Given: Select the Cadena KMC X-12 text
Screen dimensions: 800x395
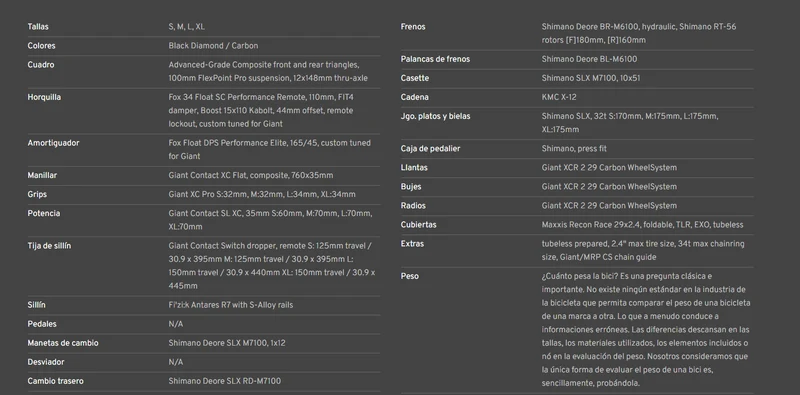Looking at the screenshot, I should [559, 97].
